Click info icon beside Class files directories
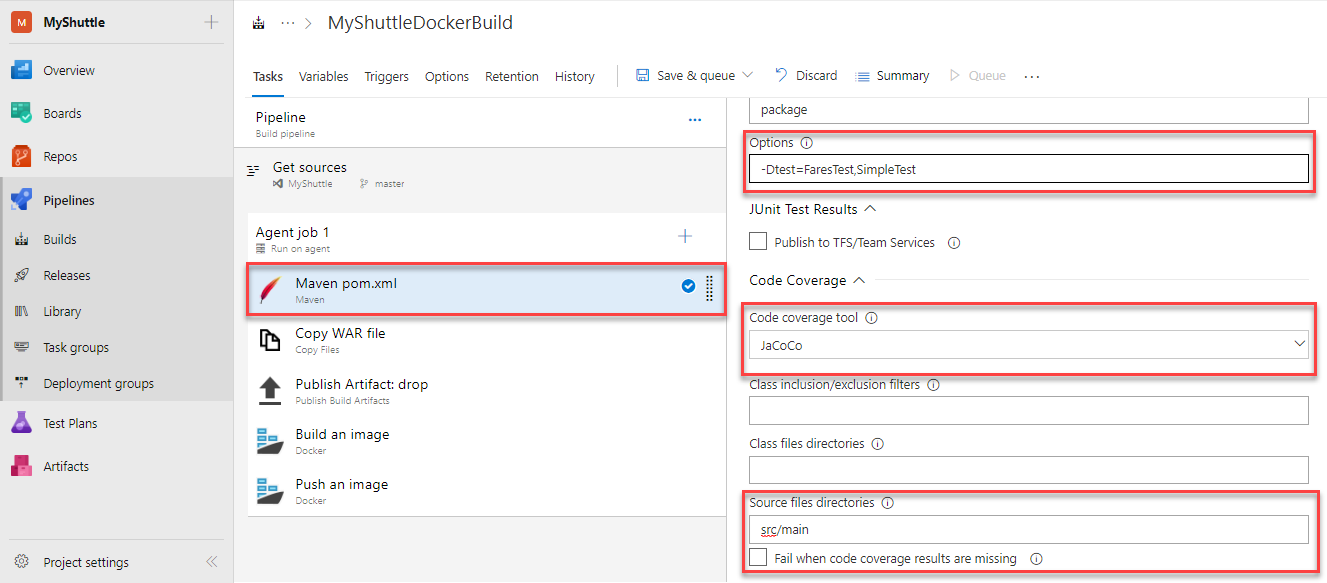Image resolution: width=1327 pixels, height=583 pixels. point(877,443)
